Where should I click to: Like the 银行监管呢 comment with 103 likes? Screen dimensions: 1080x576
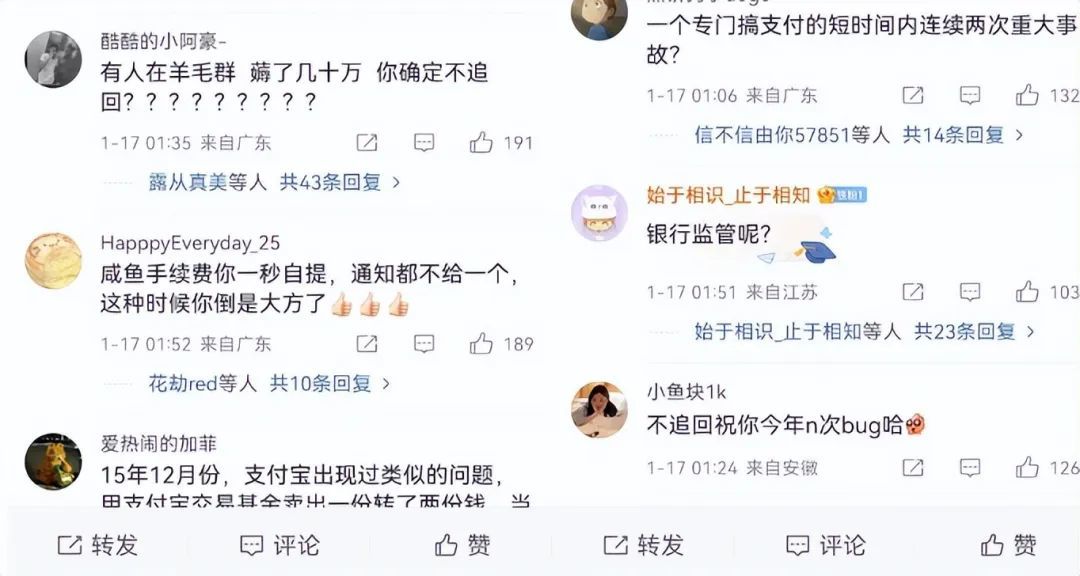tap(1027, 291)
